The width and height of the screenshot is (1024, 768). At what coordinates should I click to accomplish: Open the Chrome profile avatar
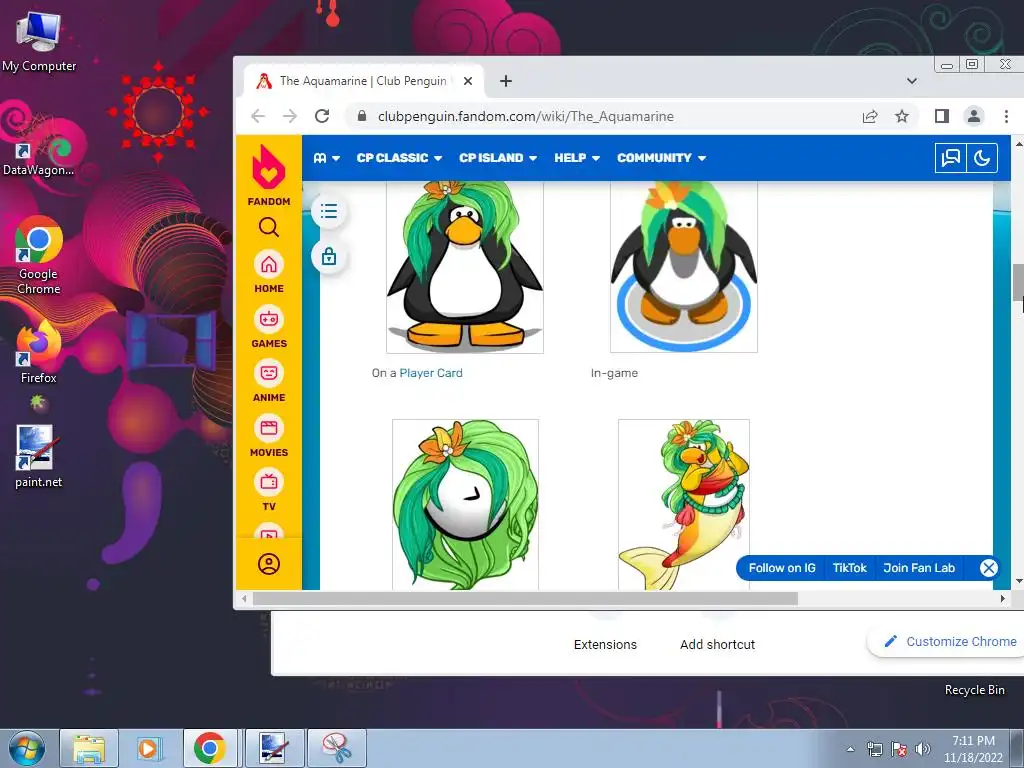974,116
